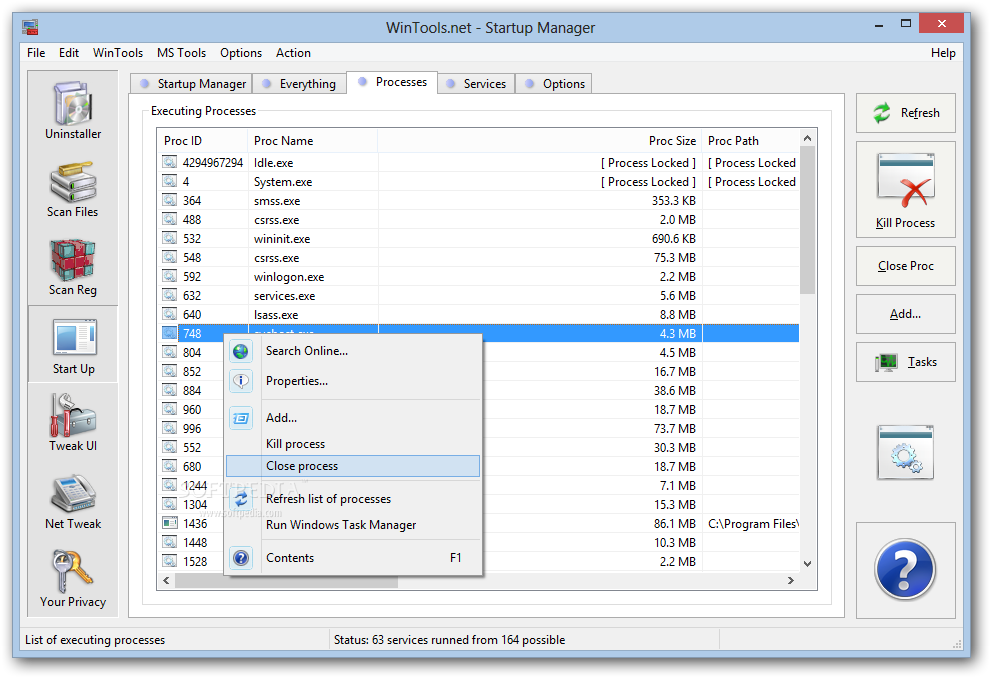The width and height of the screenshot is (991, 678).
Task: Click the vertical scrollbar thumb of process list
Action: click(807, 220)
